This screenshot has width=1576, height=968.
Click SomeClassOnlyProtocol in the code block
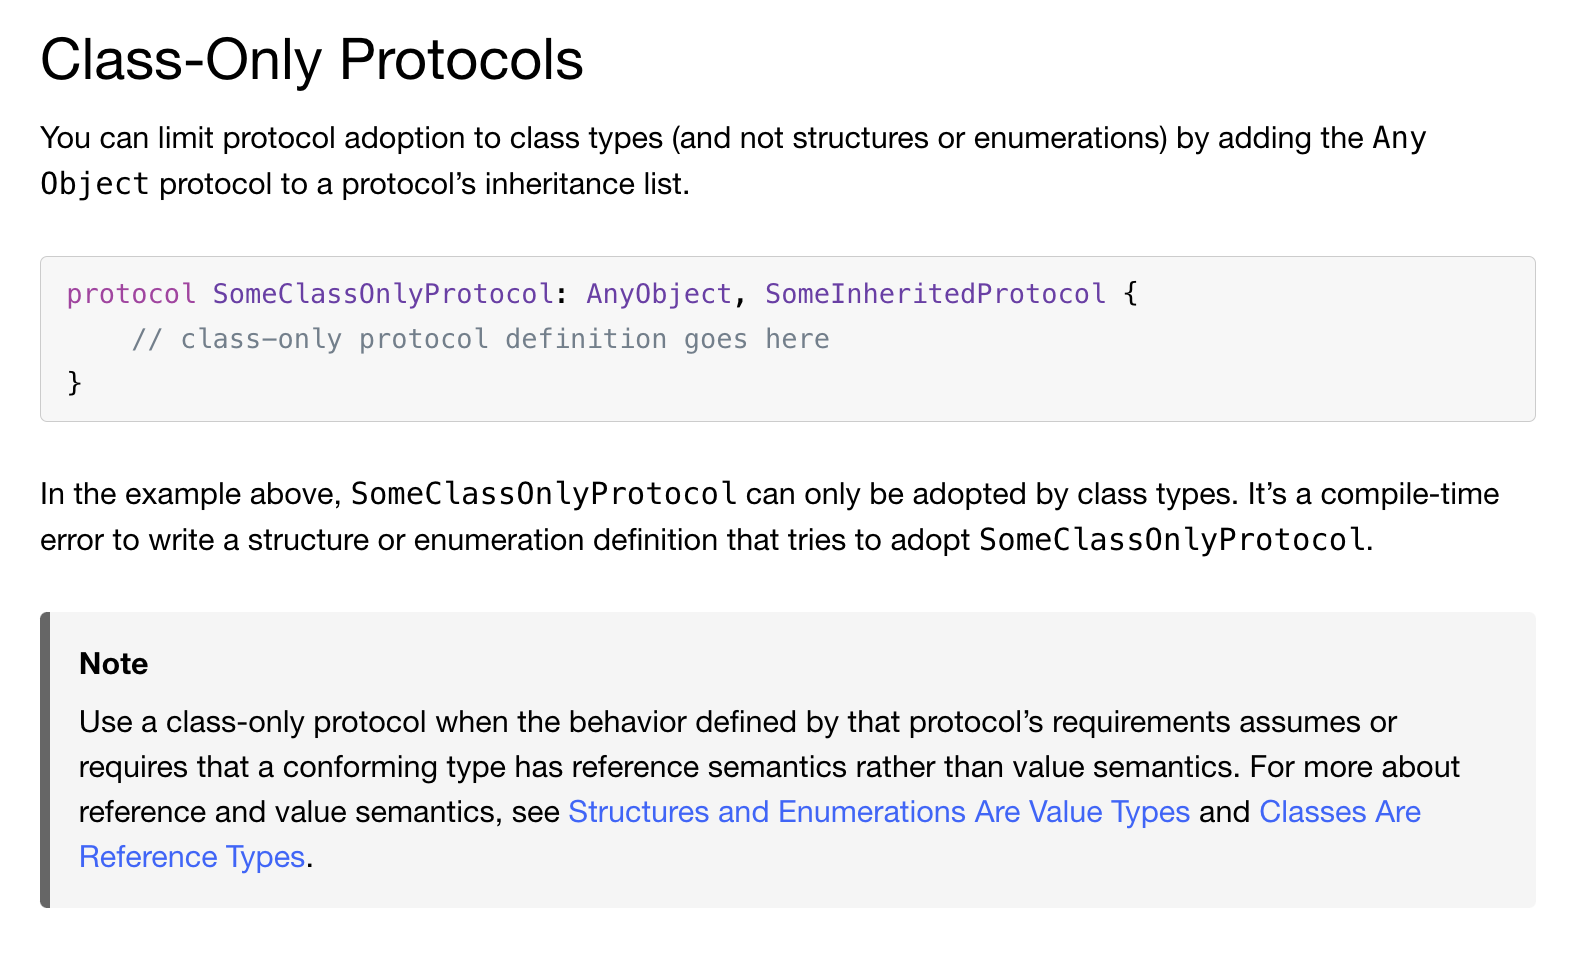[x=383, y=294]
